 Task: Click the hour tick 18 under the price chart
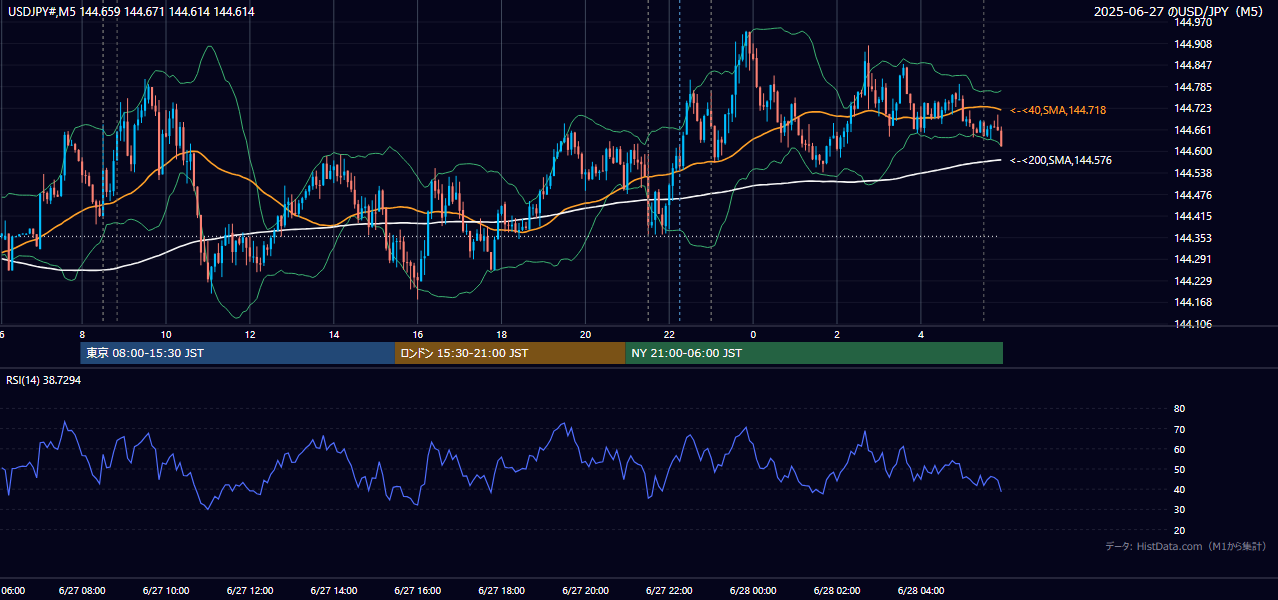pos(502,334)
